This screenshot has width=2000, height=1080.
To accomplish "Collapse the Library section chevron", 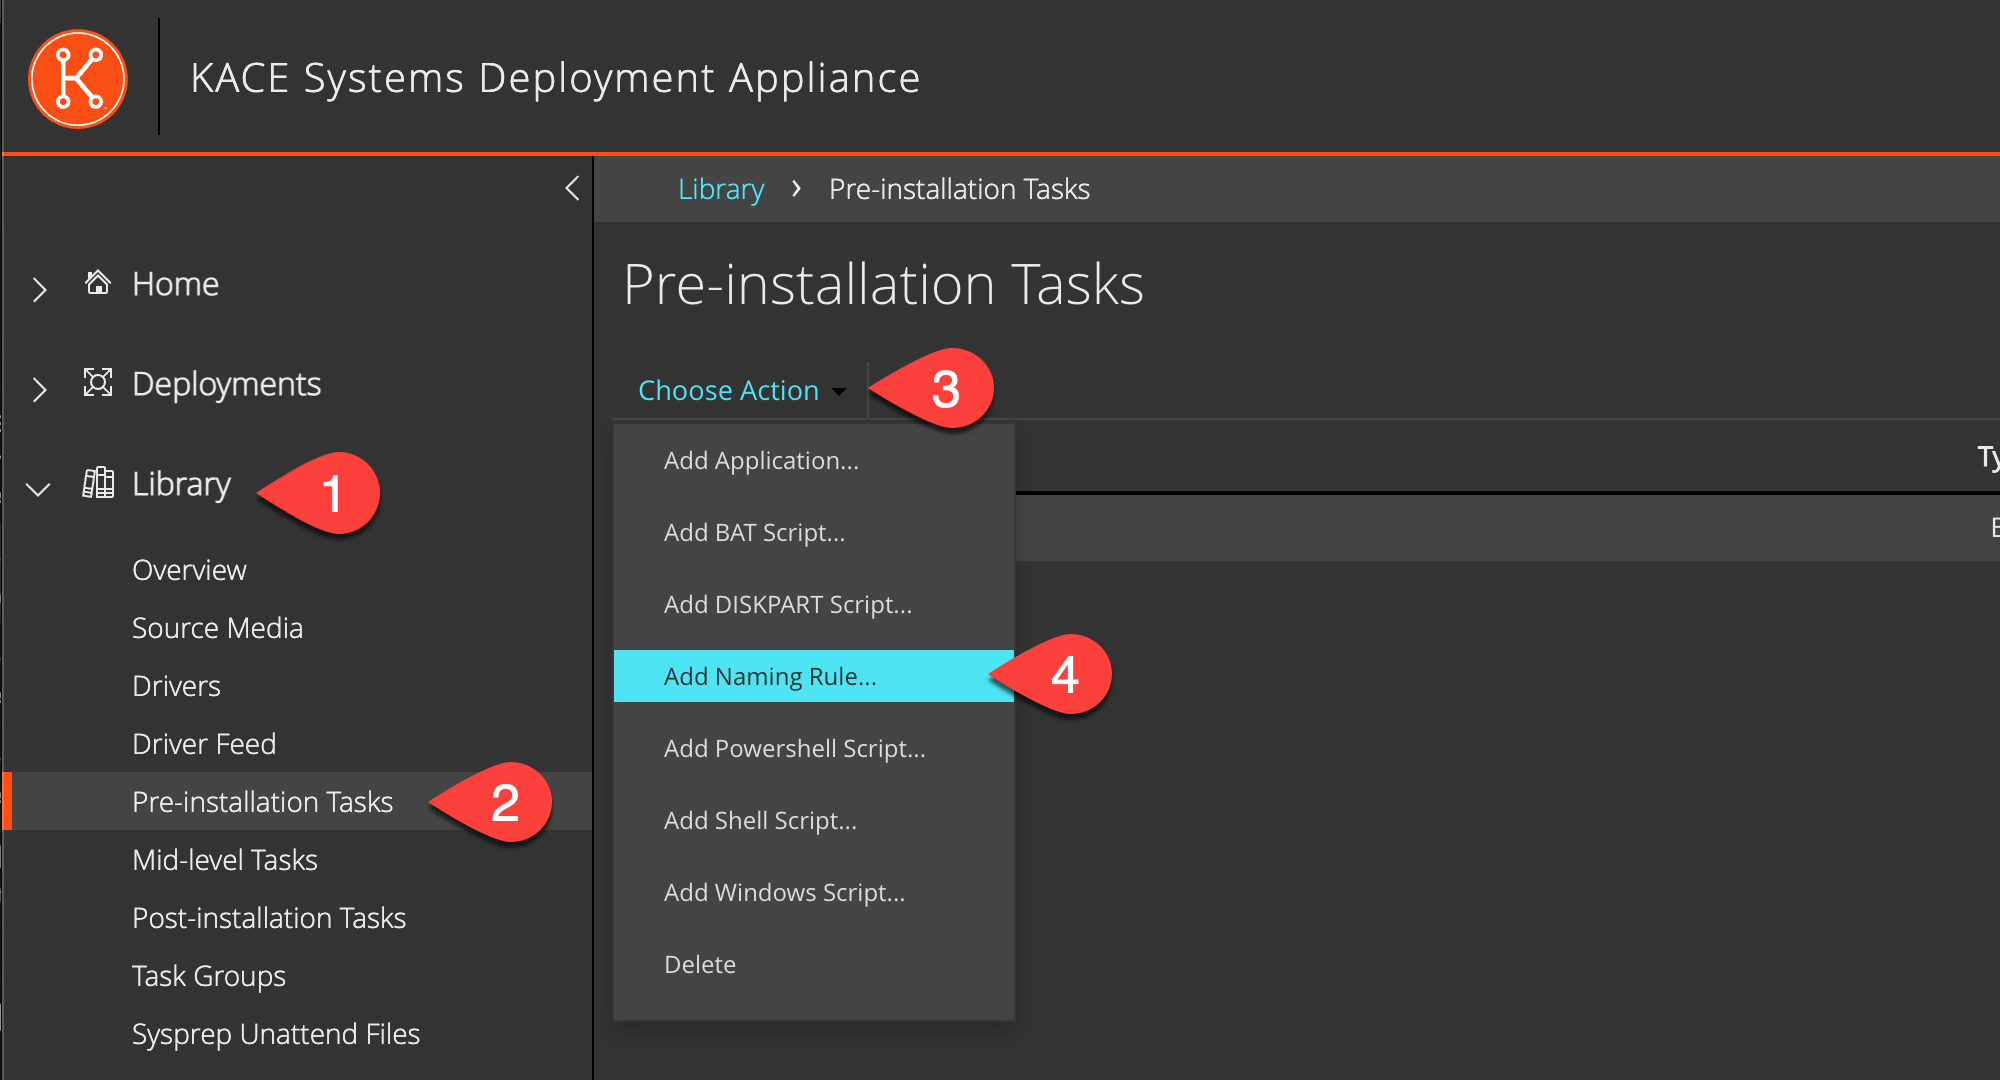I will (x=38, y=489).
